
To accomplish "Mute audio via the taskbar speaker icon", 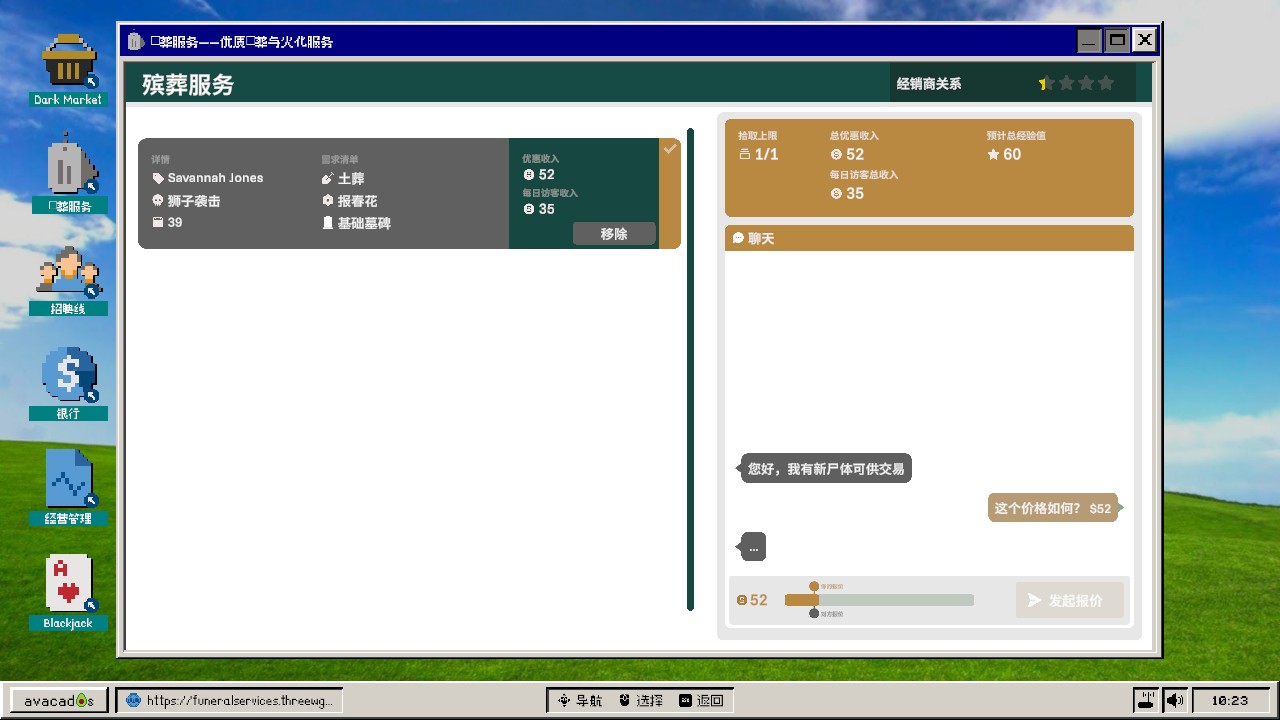I will point(1174,699).
